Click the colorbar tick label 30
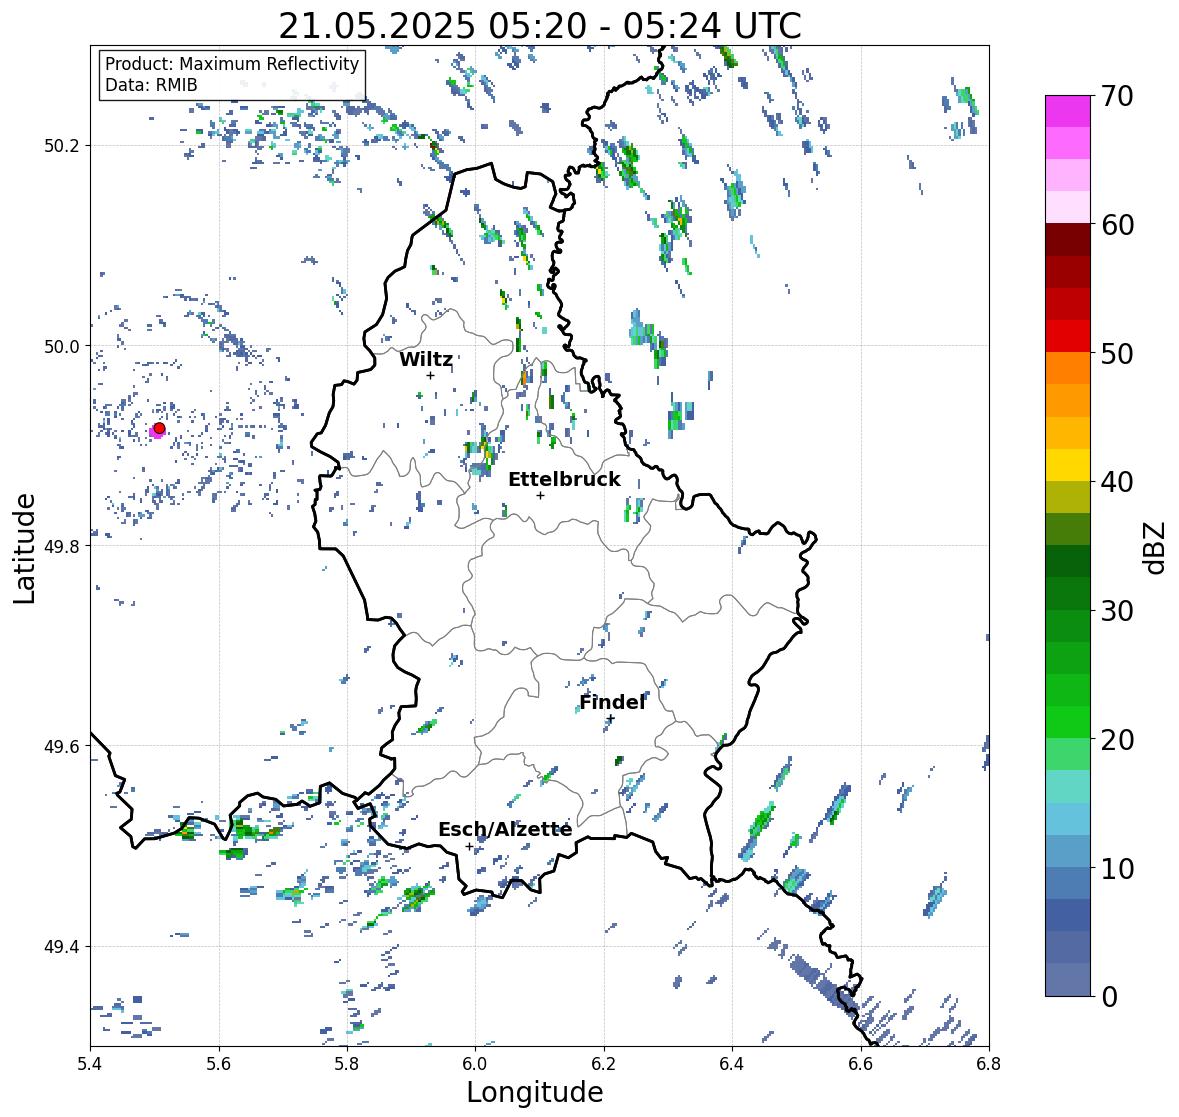 coord(1117,611)
